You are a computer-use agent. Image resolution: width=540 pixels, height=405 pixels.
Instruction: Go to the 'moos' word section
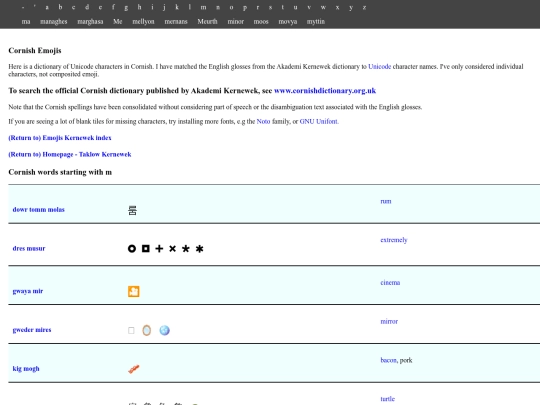(x=261, y=21)
